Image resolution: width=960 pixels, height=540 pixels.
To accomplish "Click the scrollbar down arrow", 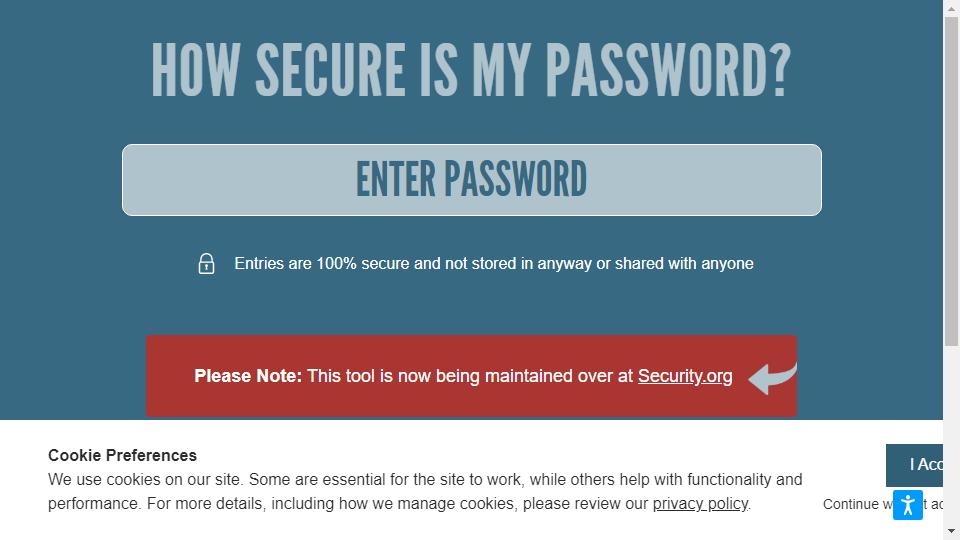I will point(951,531).
